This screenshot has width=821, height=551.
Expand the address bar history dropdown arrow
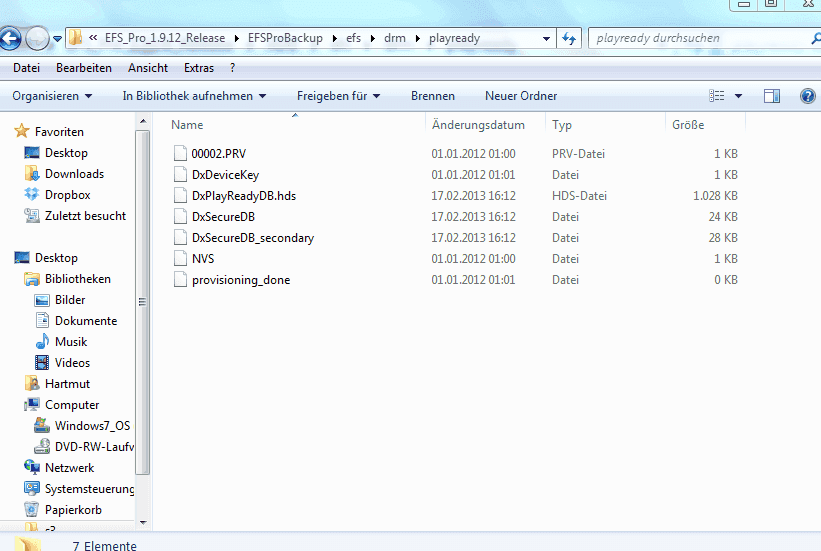(546, 39)
